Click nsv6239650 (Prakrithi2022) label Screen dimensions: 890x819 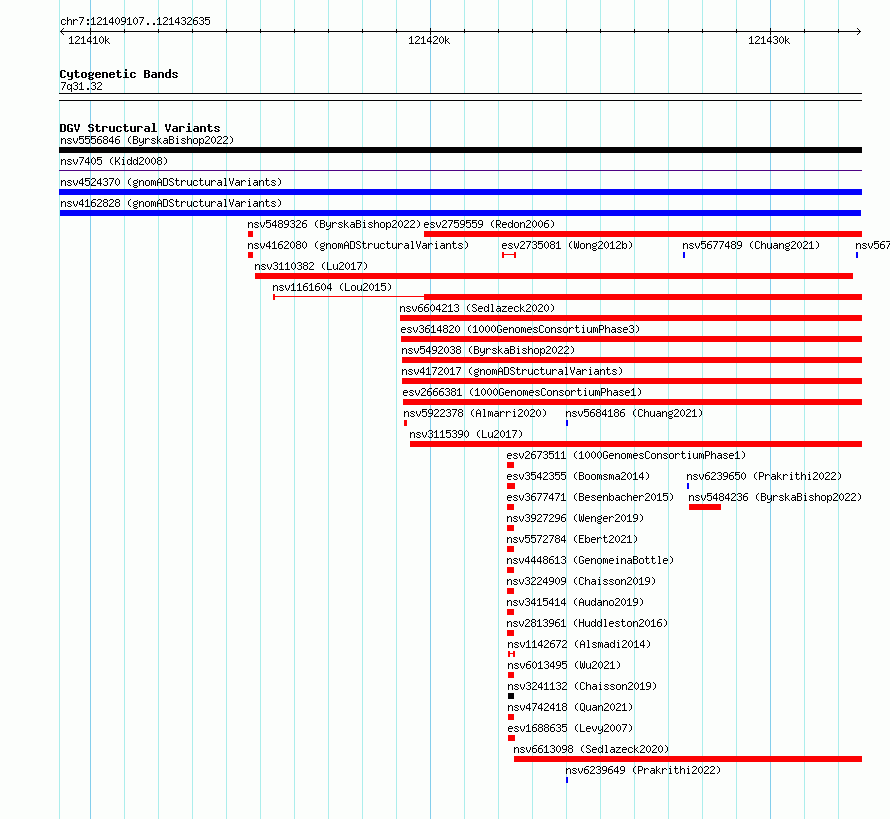click(x=764, y=476)
